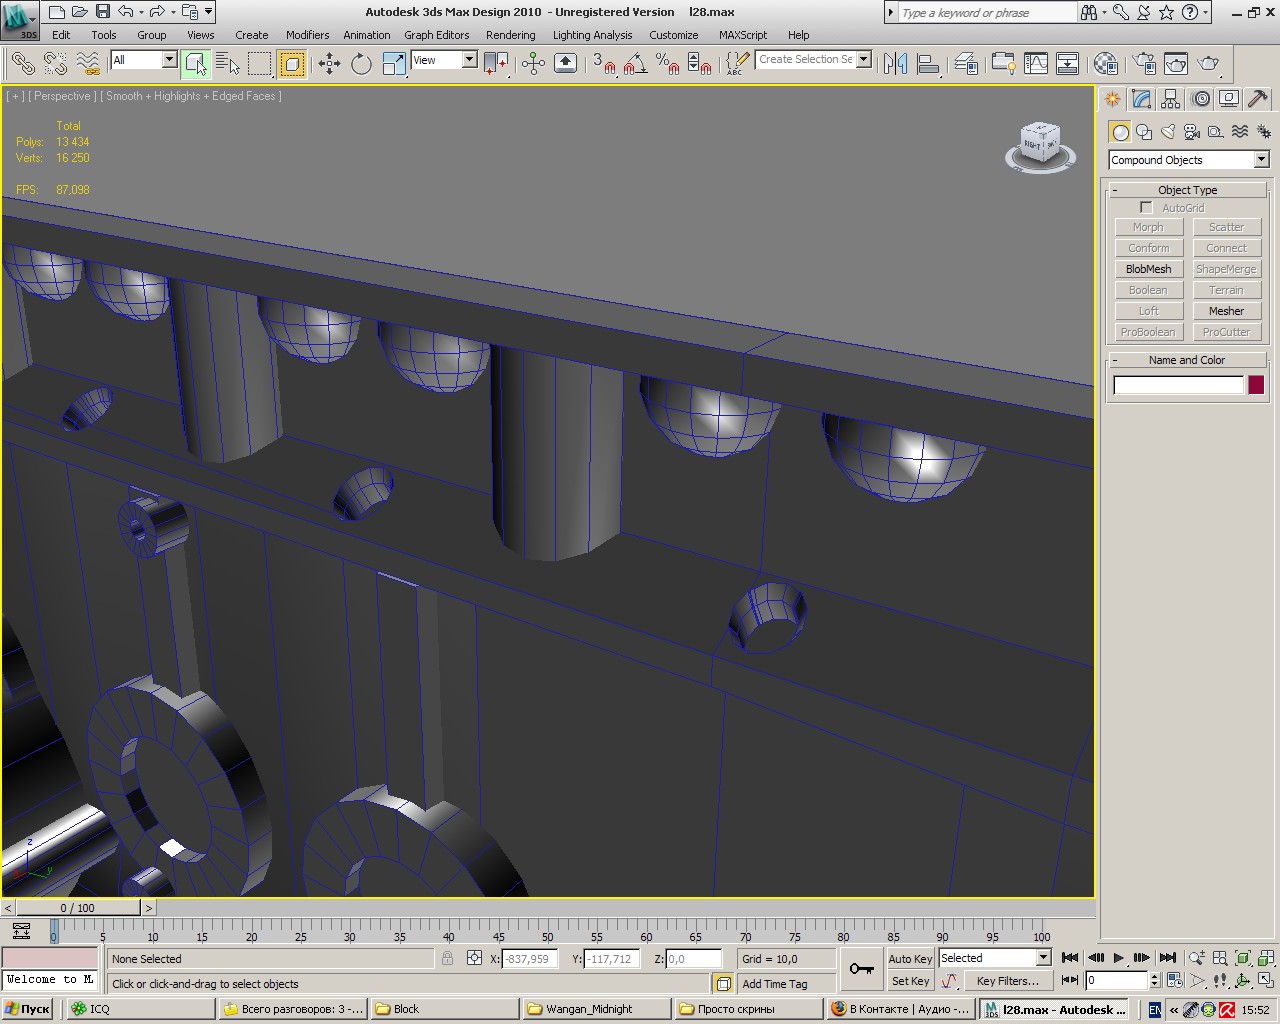Screen dimensions: 1280x1024
Task: Toggle Auto Key mode
Action: click(x=910, y=958)
